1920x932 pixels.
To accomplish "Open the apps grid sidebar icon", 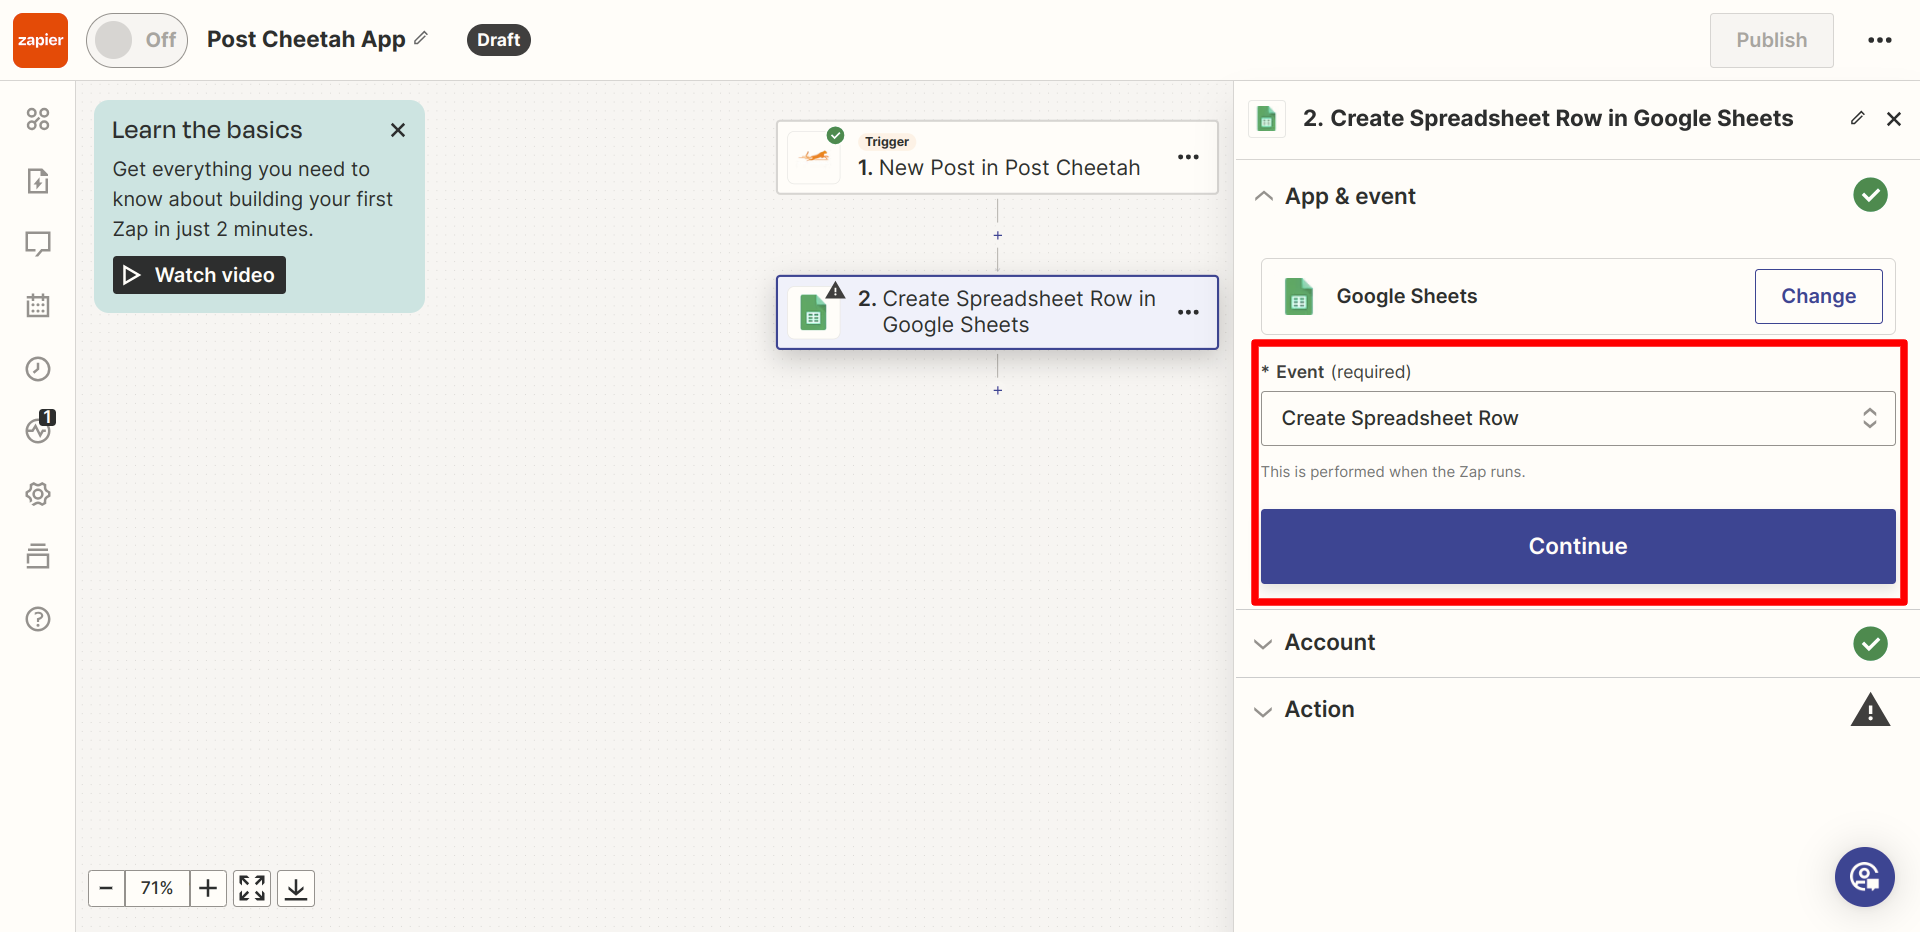I will pos(38,119).
